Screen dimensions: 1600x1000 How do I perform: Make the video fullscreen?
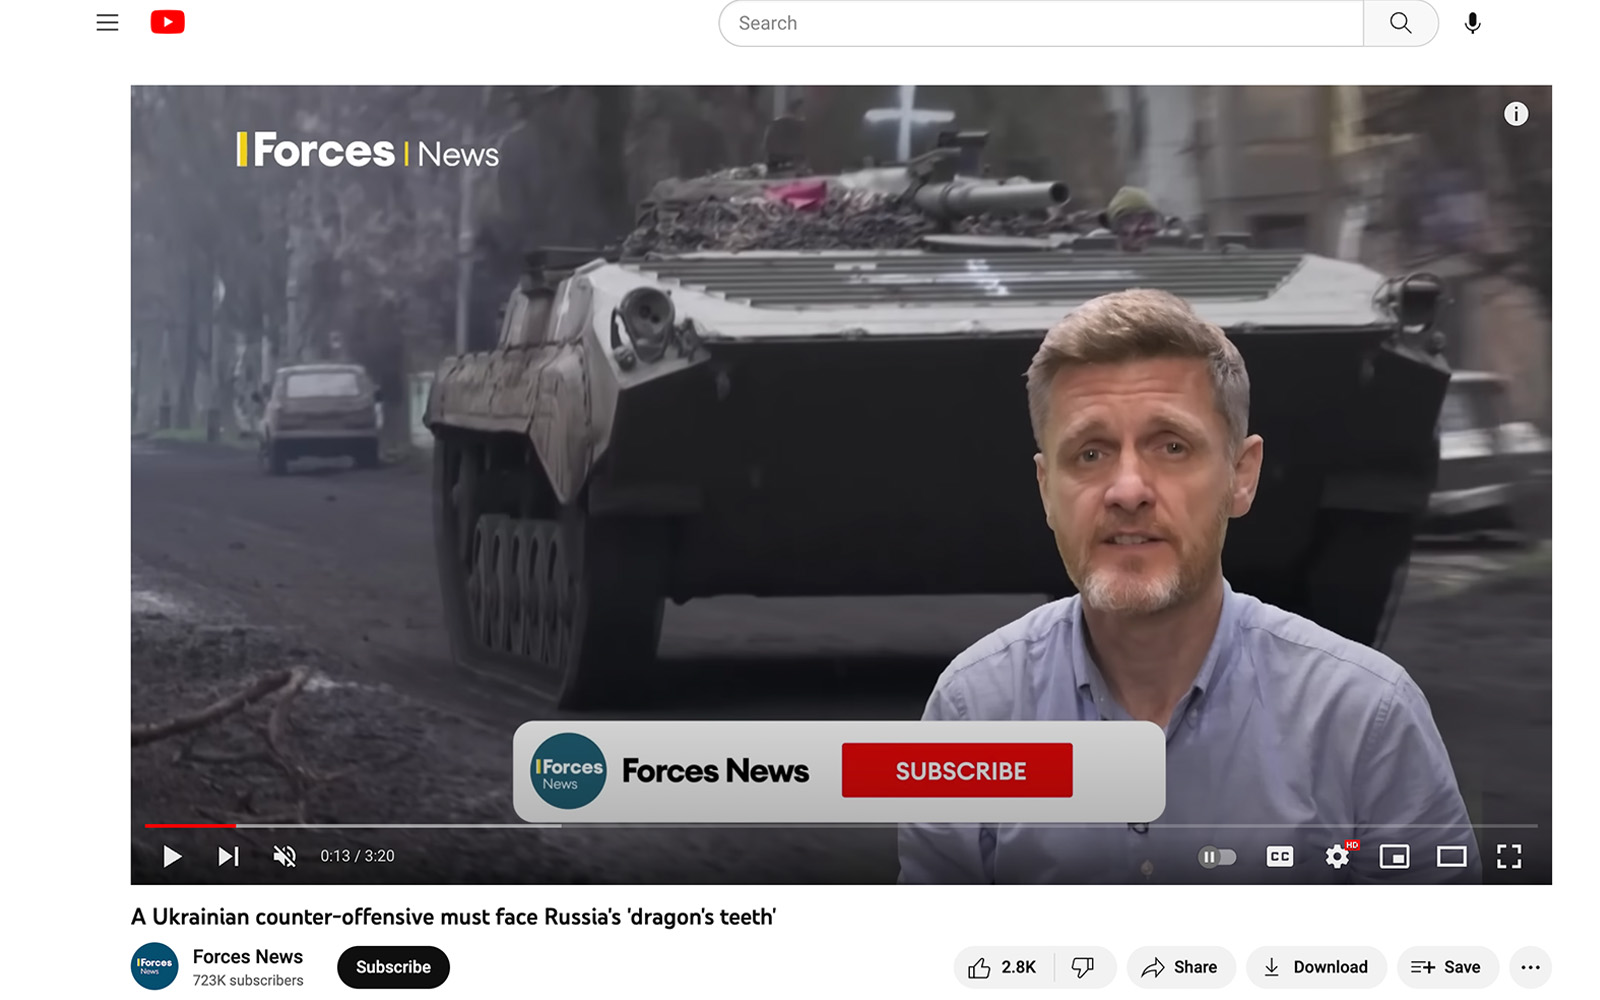tap(1508, 857)
